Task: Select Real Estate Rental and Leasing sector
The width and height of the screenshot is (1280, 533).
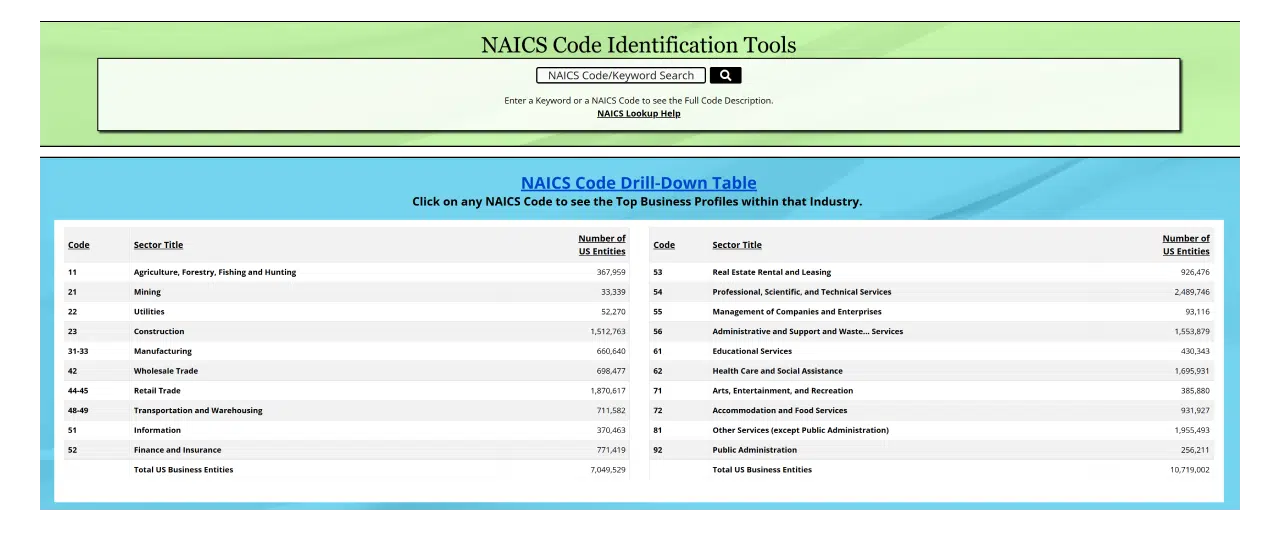Action: (772, 272)
